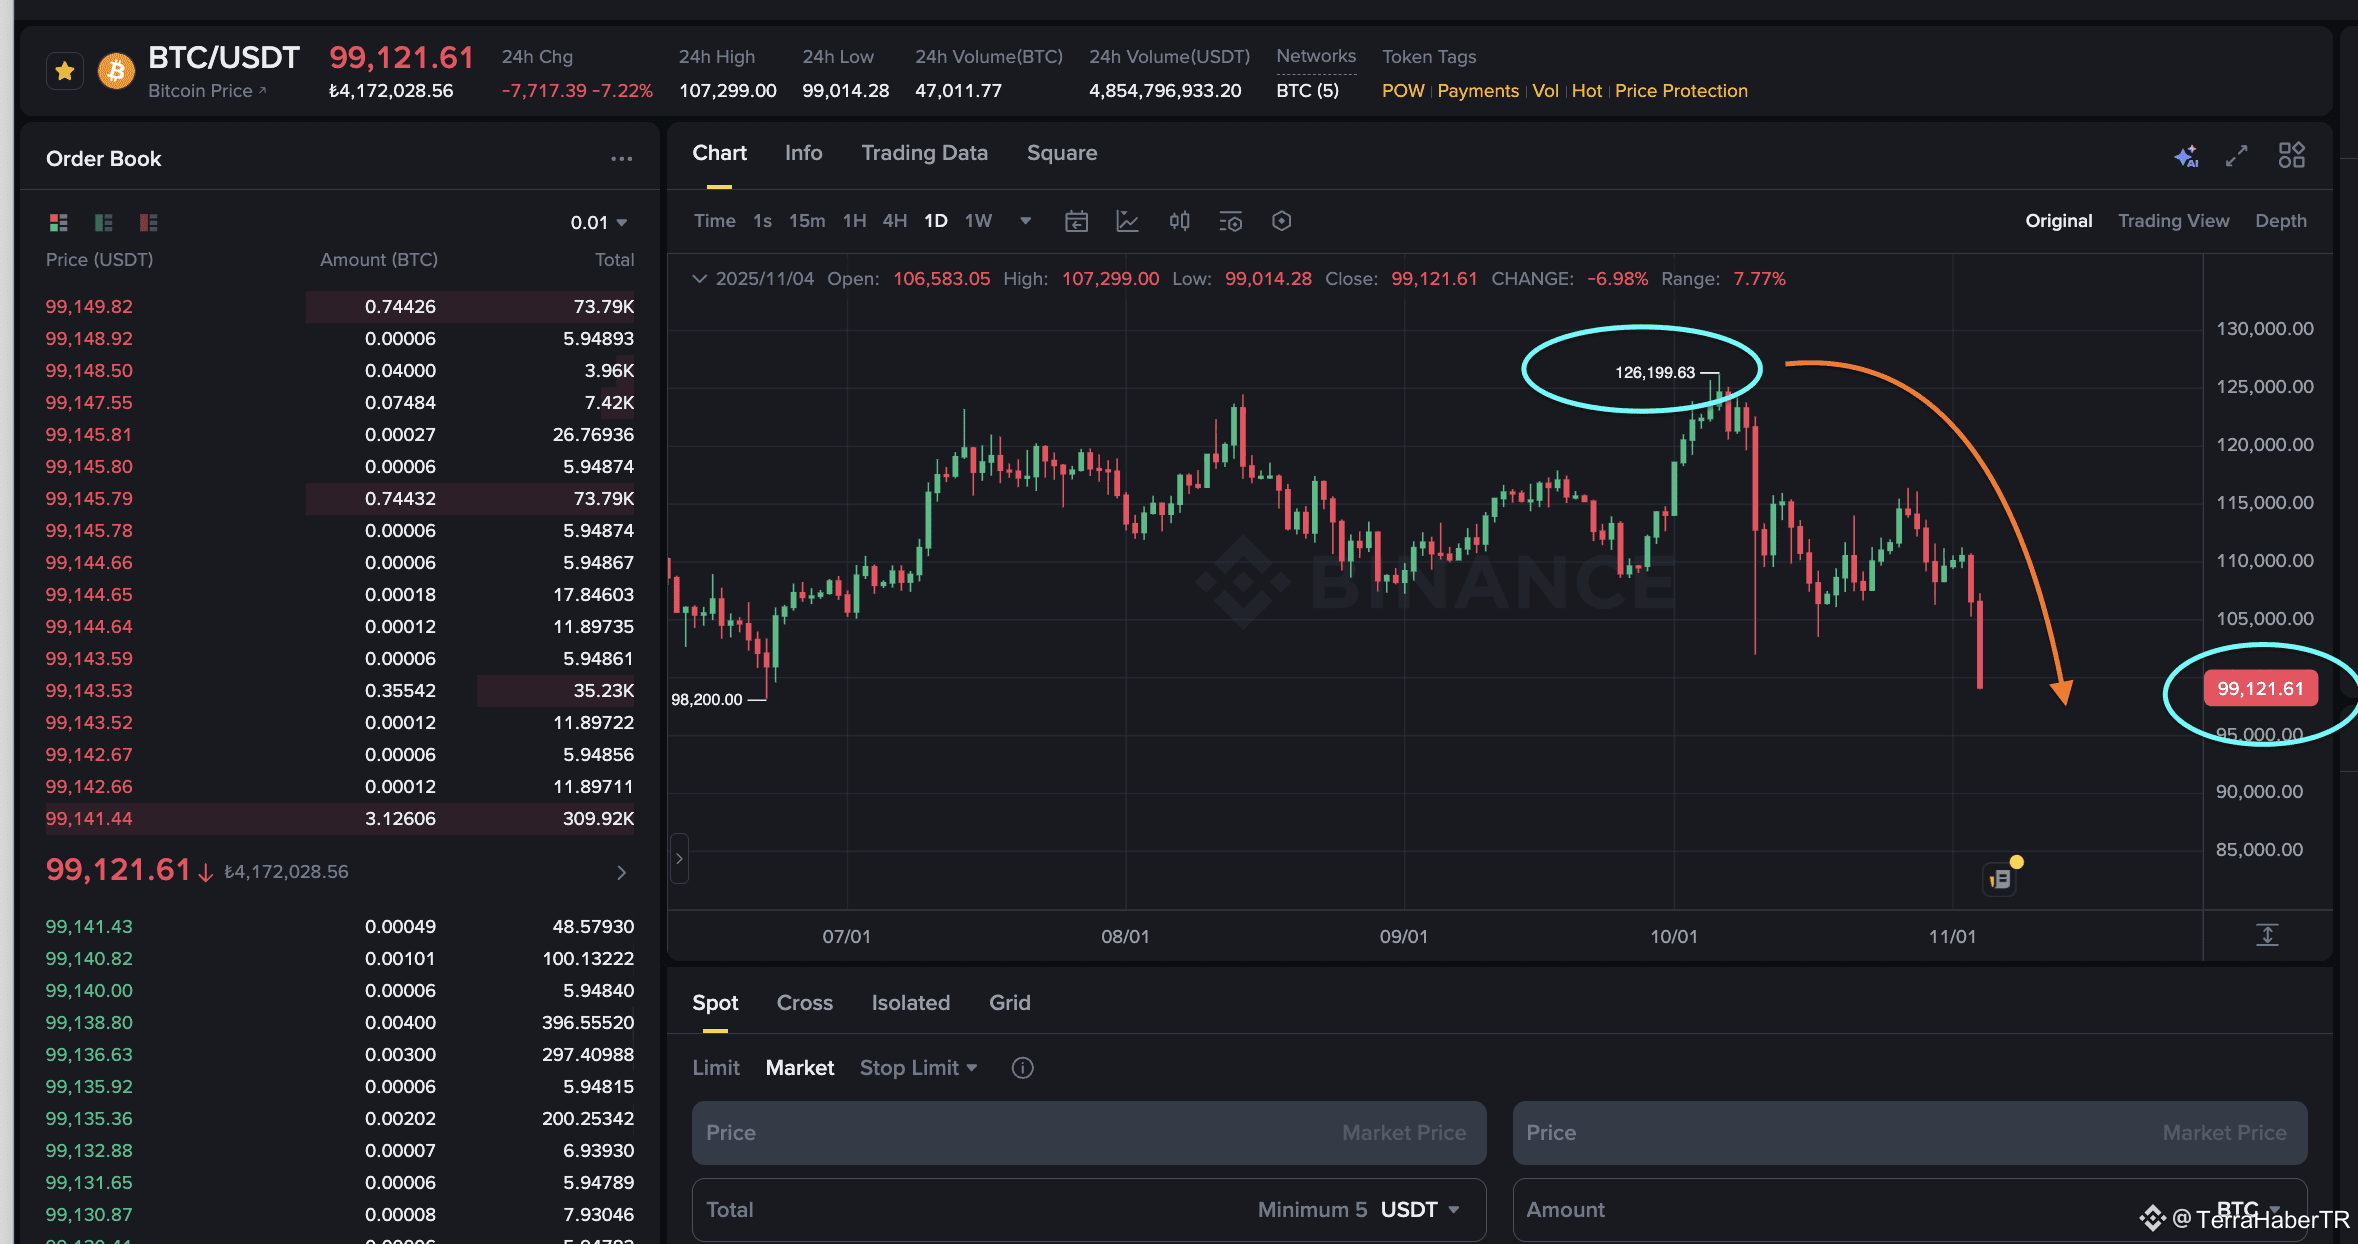Image resolution: width=2358 pixels, height=1244 pixels.
Task: Open the chart display list settings icon
Action: coord(1231,221)
